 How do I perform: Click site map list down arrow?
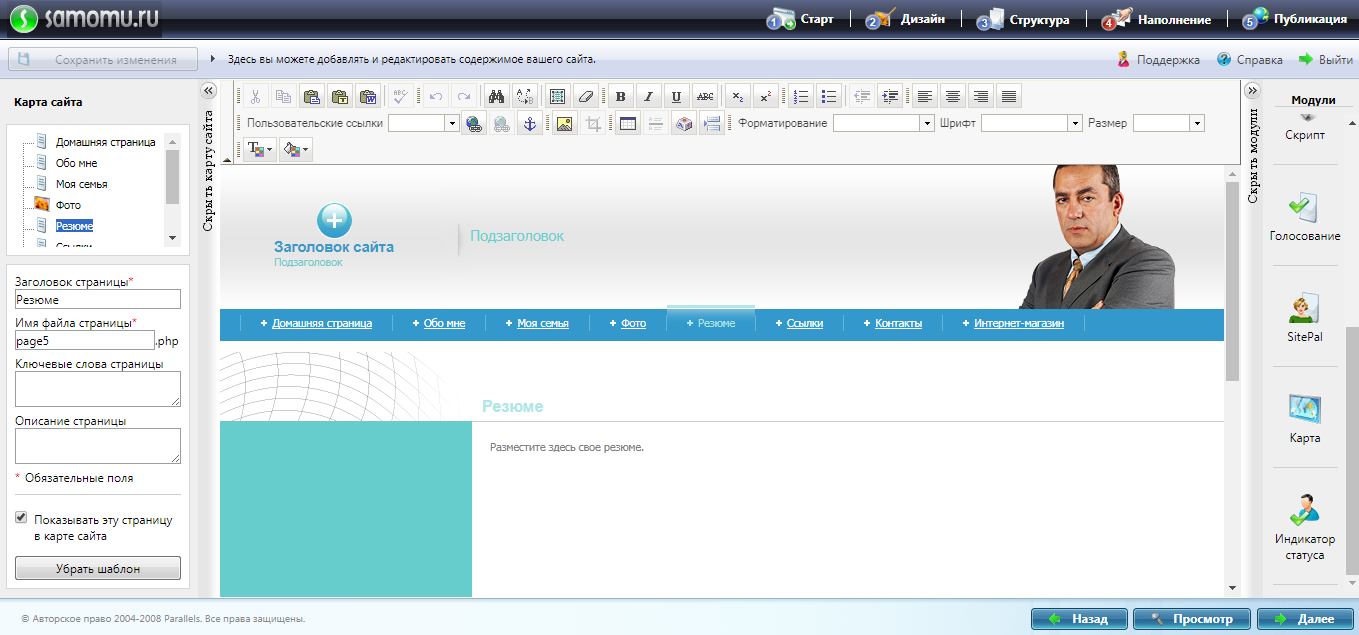(172, 238)
